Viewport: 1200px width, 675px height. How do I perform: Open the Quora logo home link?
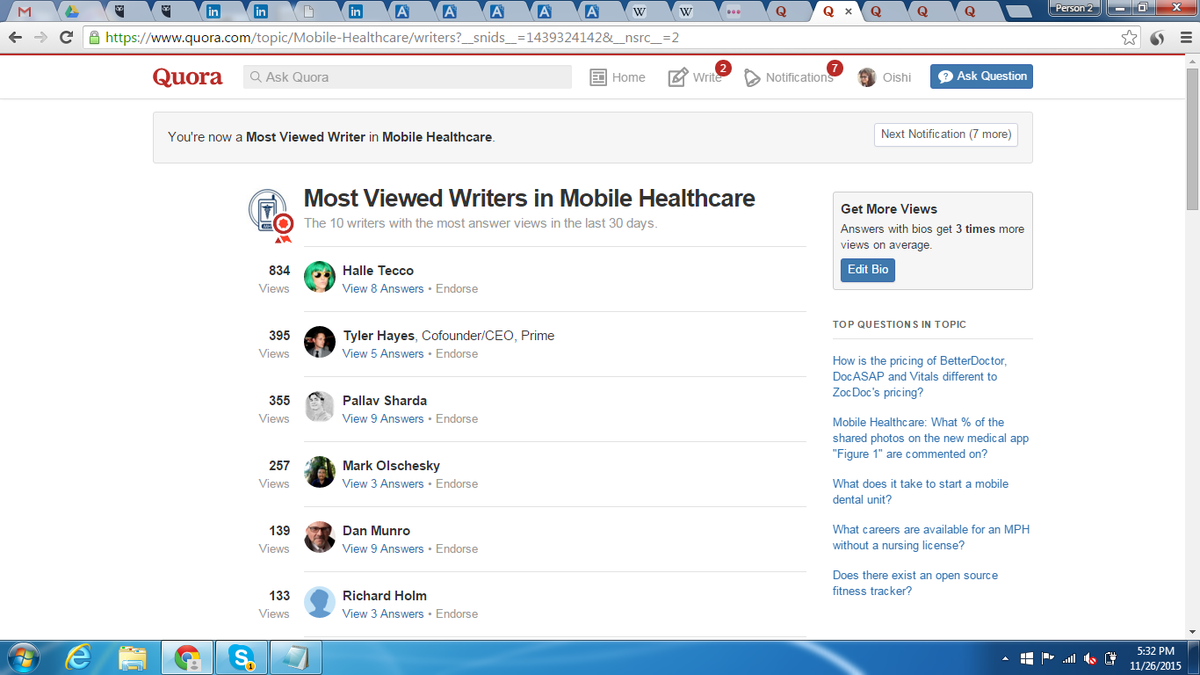[187, 77]
